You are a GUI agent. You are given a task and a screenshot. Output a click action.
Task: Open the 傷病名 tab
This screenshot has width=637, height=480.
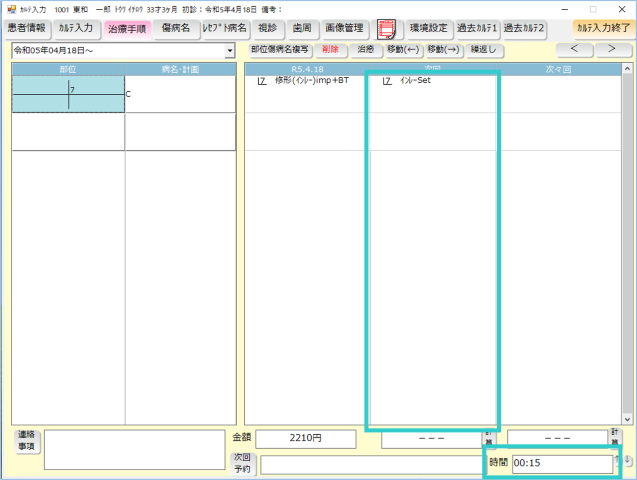[x=175, y=29]
